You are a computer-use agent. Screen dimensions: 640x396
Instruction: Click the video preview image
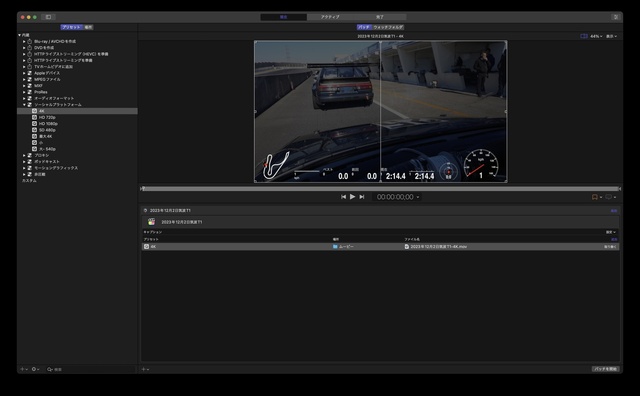[x=380, y=111]
